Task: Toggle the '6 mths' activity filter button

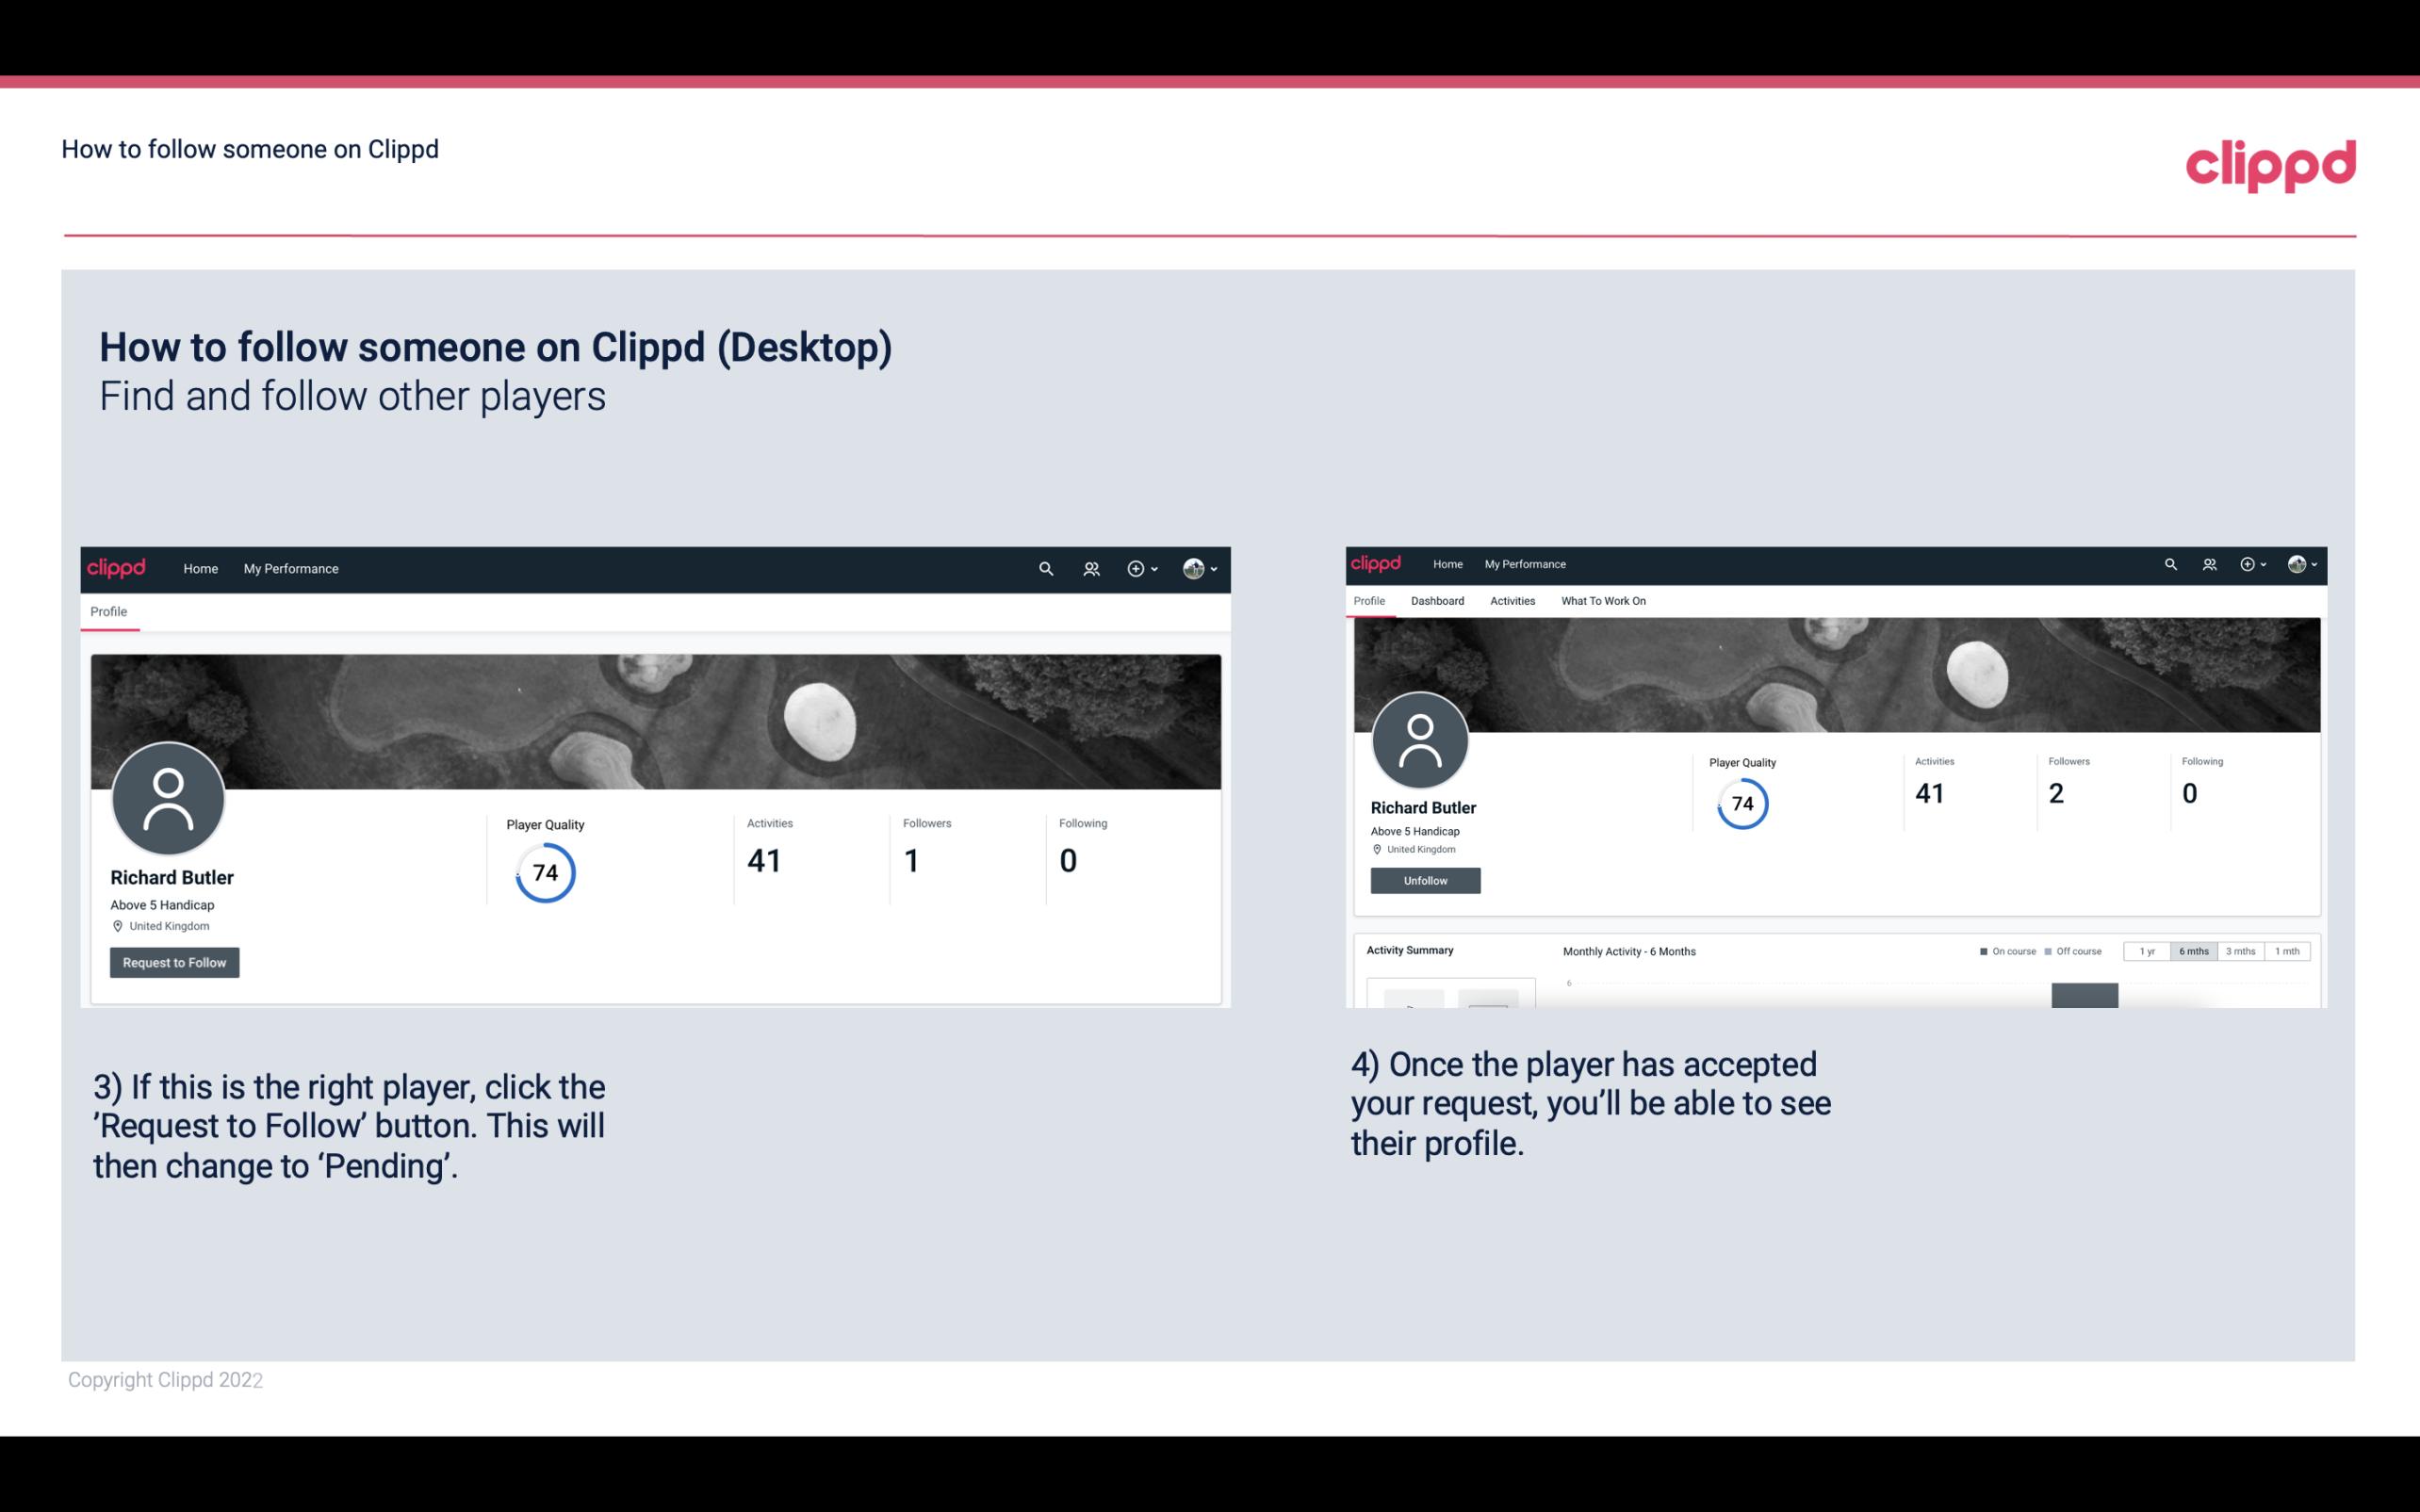Action: tap(2194, 951)
